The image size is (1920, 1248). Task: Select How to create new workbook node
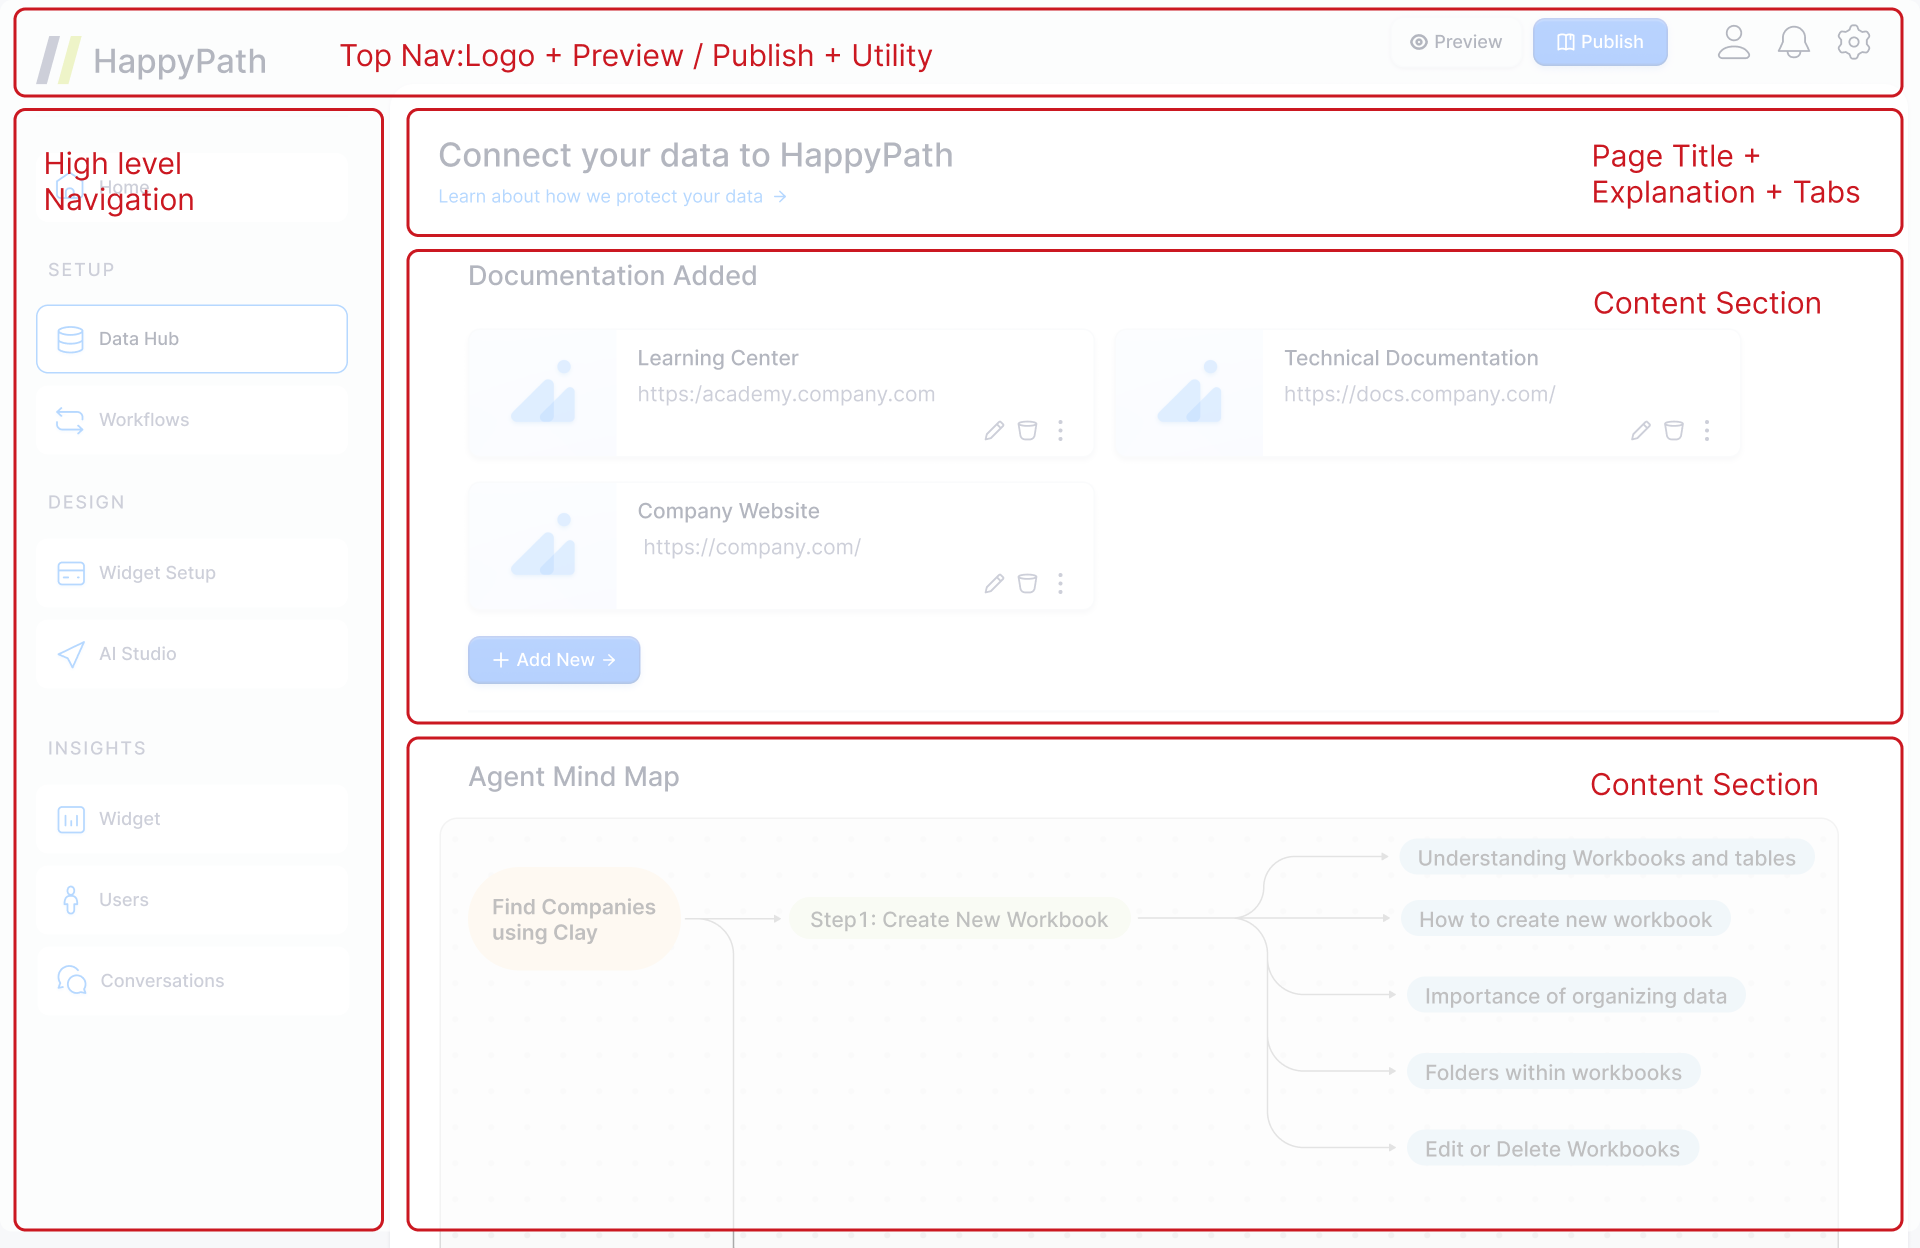[1565, 920]
